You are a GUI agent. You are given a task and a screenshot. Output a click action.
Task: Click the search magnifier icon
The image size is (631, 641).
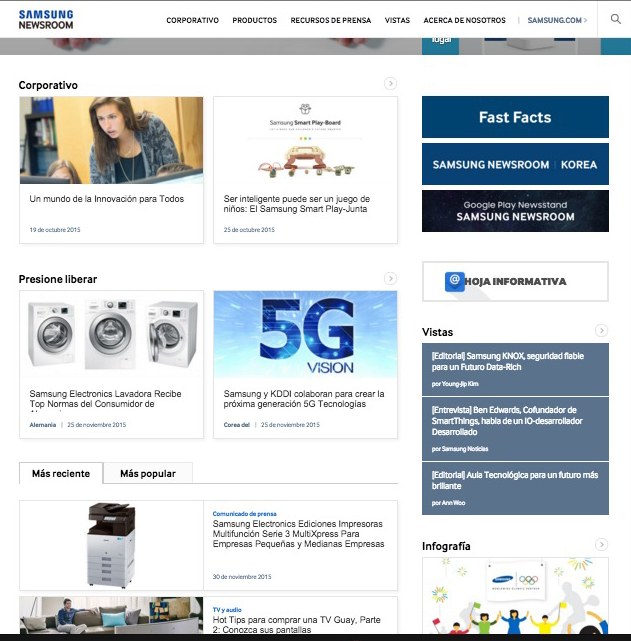(615, 19)
